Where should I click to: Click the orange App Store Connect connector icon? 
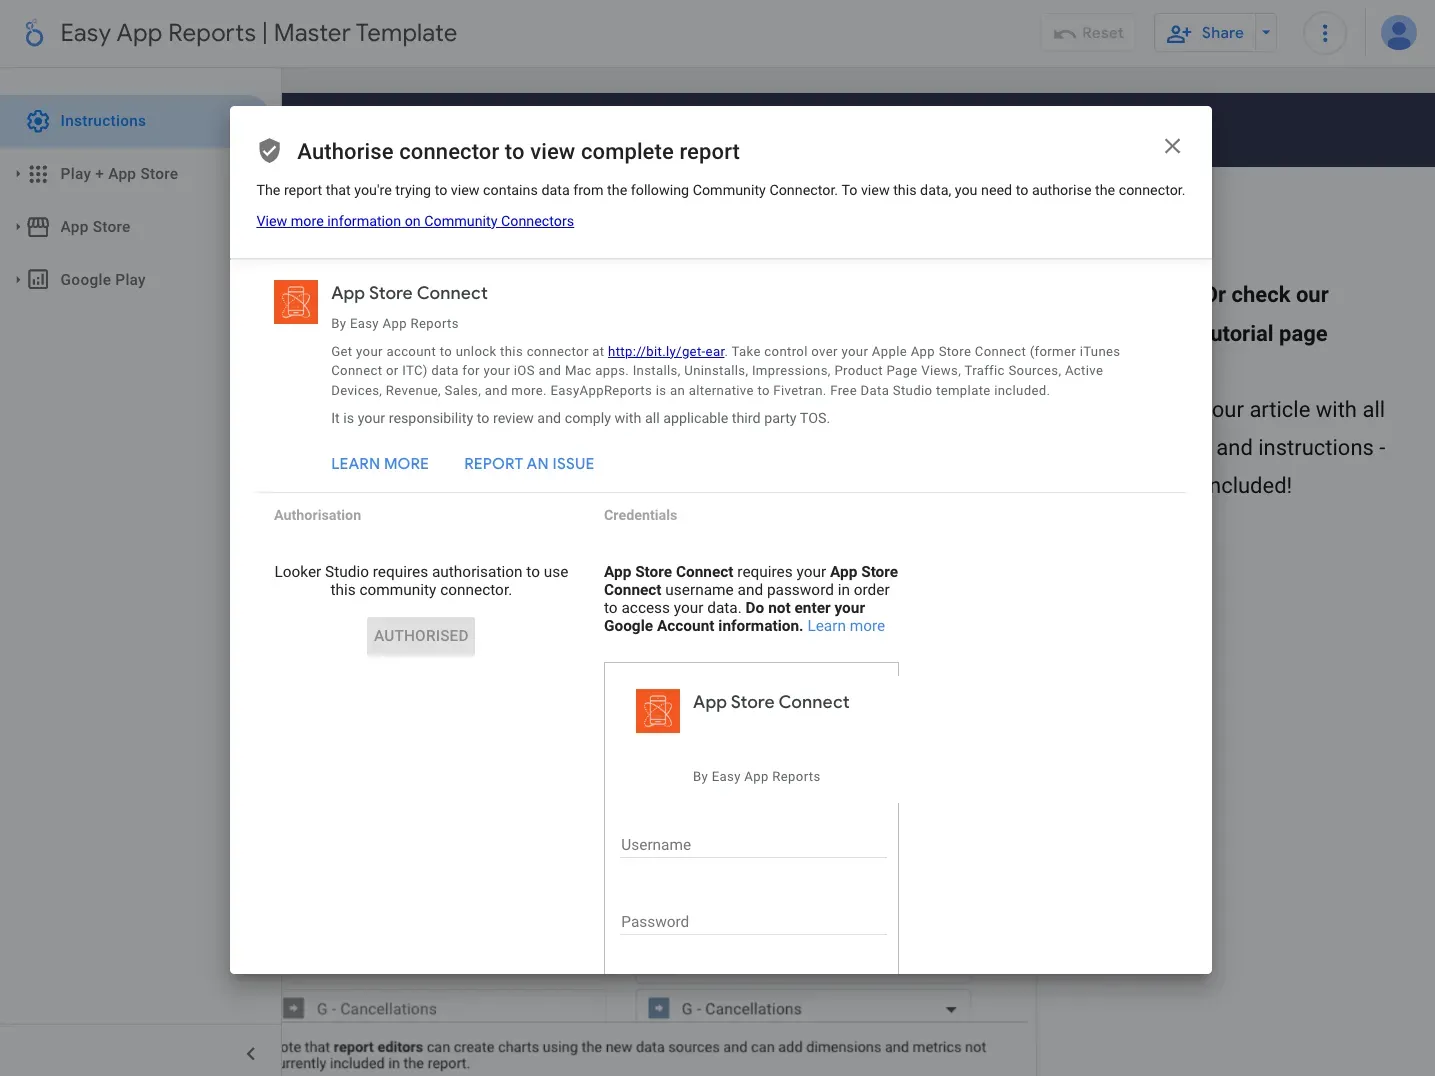296,302
